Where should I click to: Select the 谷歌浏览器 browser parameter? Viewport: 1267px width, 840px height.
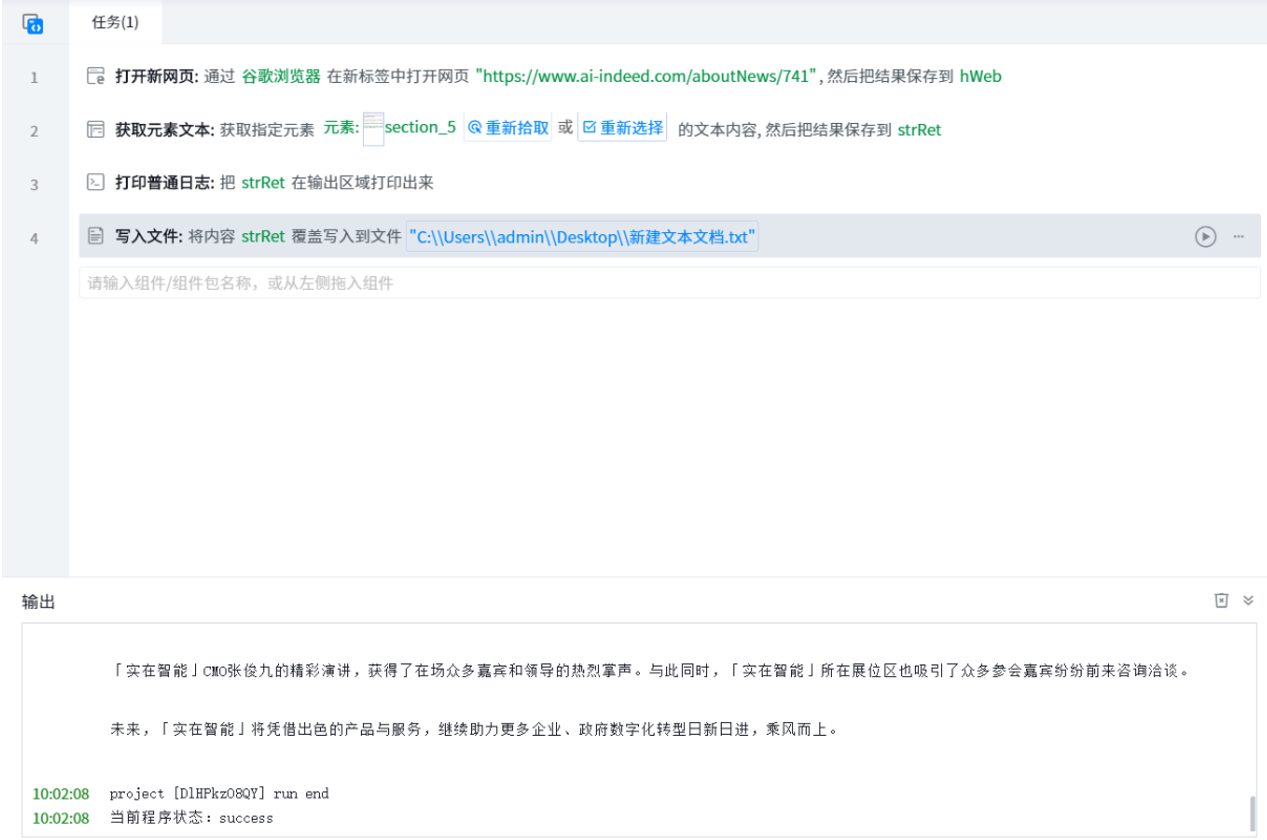281,76
